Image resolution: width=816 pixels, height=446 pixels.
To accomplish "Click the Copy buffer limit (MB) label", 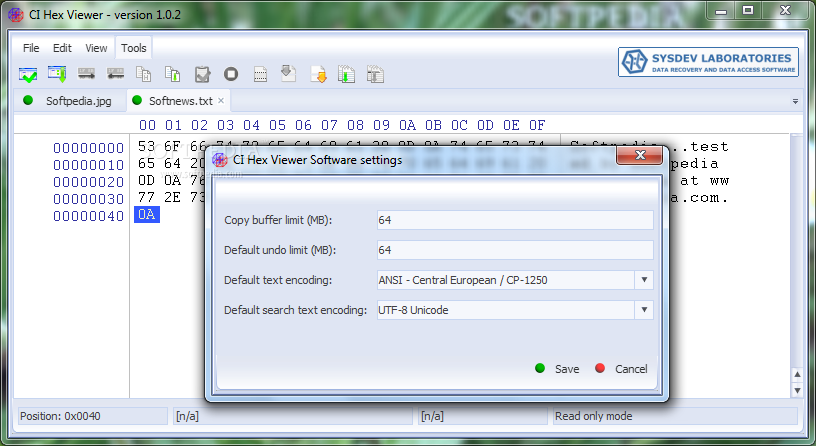I will point(278,220).
